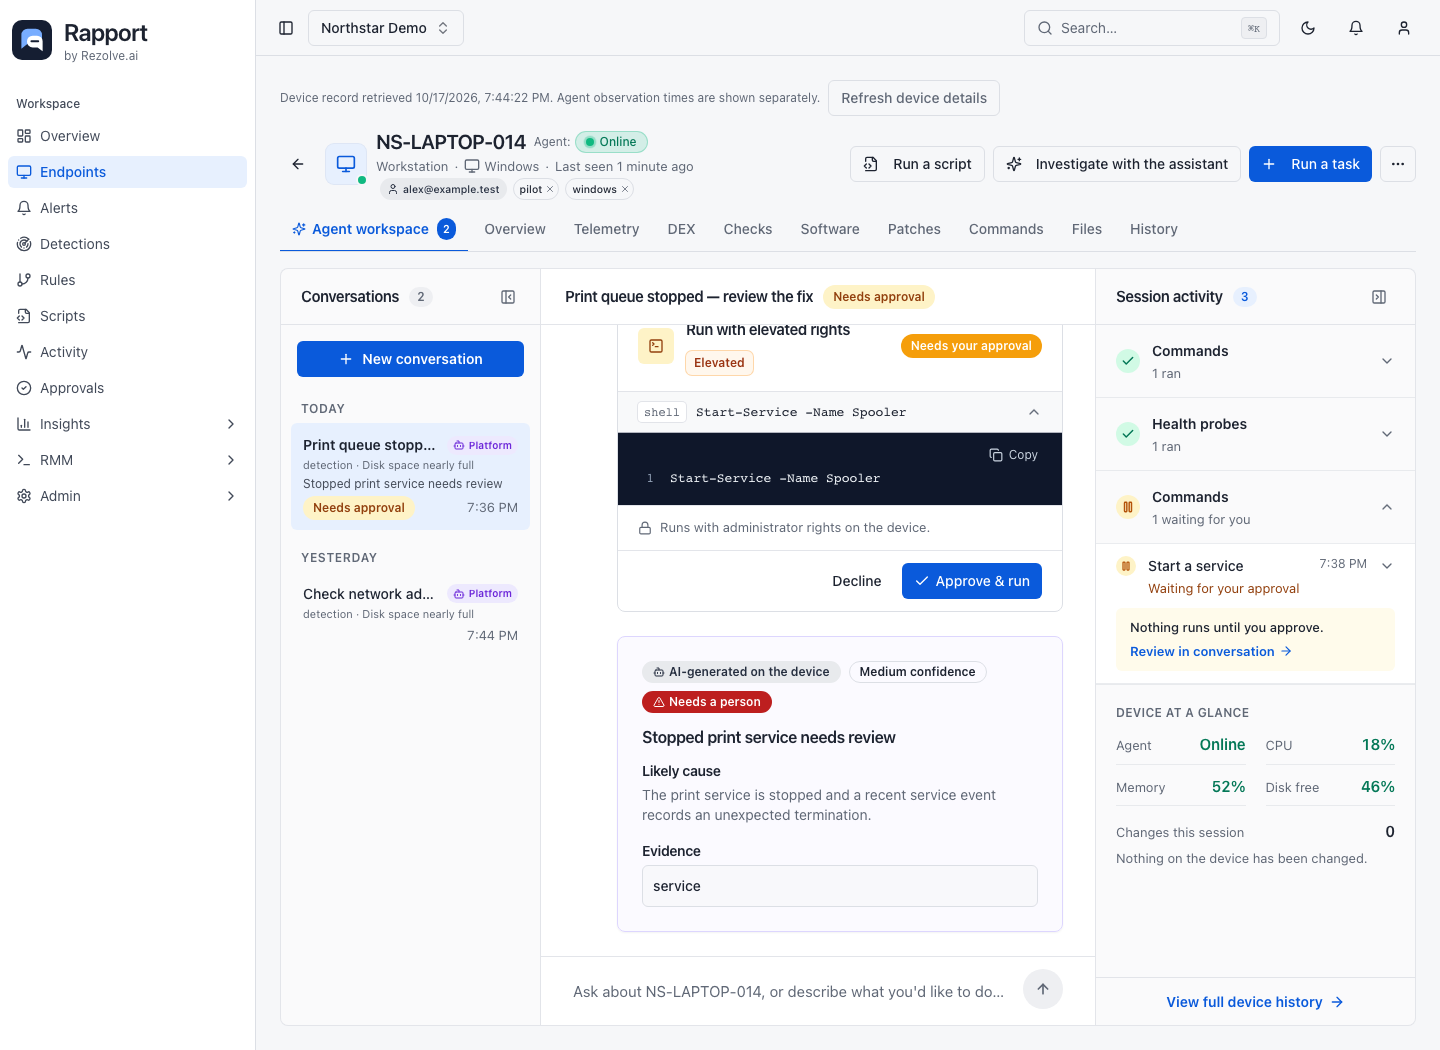Copy the Start-Service command
Screen dimensions: 1440x1050
pyautogui.click(x=1014, y=455)
